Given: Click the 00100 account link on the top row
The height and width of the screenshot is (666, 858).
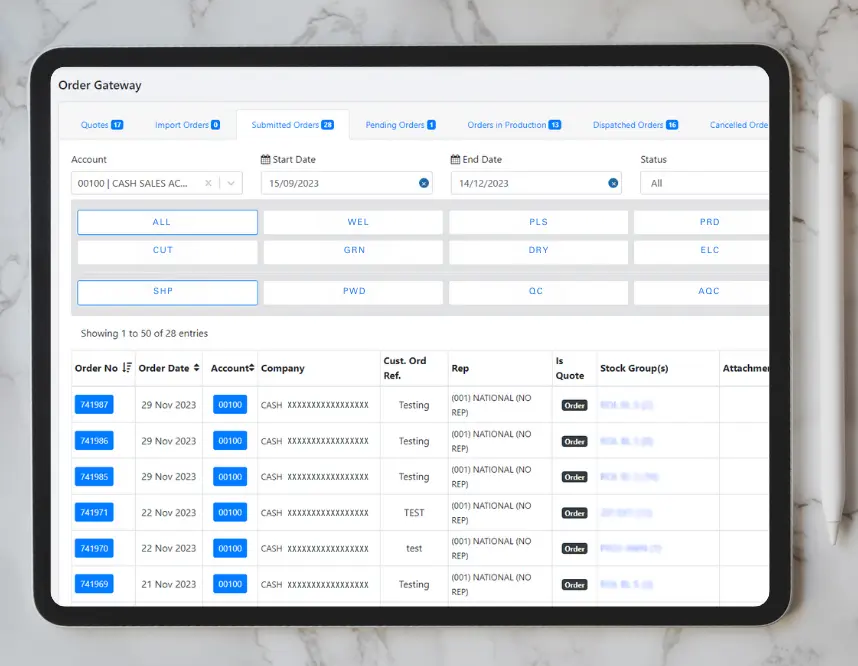Looking at the screenshot, I should pos(229,404).
